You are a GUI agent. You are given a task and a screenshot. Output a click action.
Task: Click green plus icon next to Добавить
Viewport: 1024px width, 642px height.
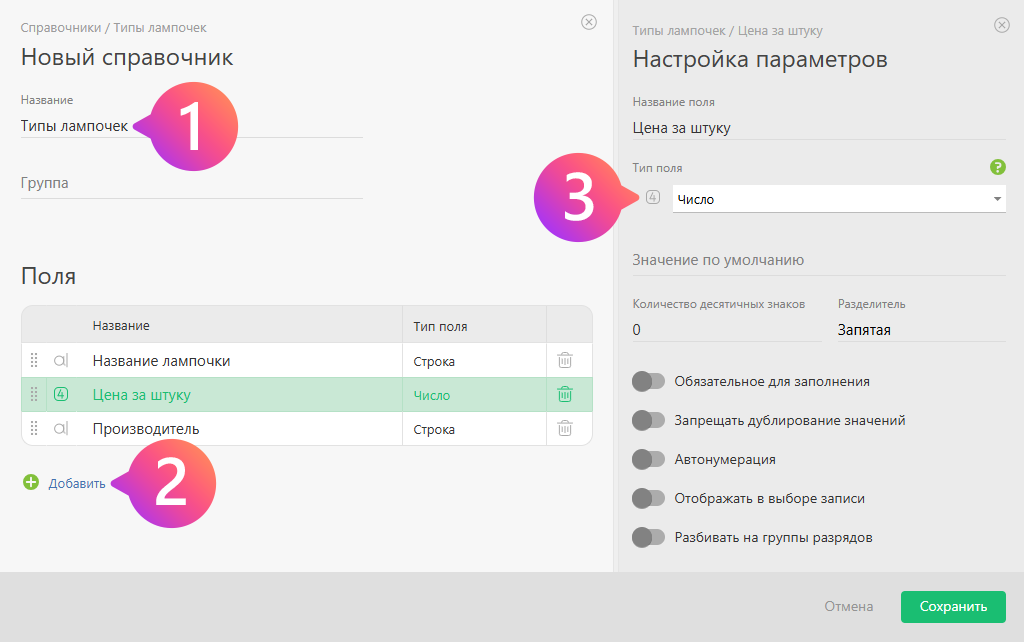pos(30,483)
